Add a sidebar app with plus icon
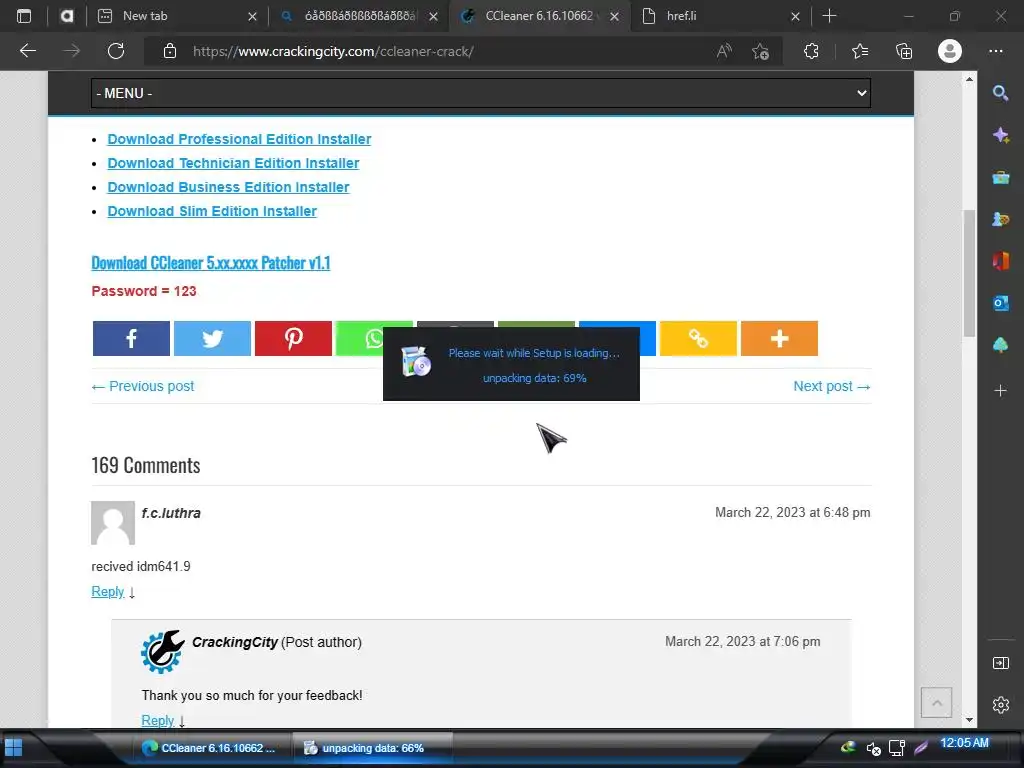Image resolution: width=1024 pixels, height=768 pixels. click(x=1000, y=391)
